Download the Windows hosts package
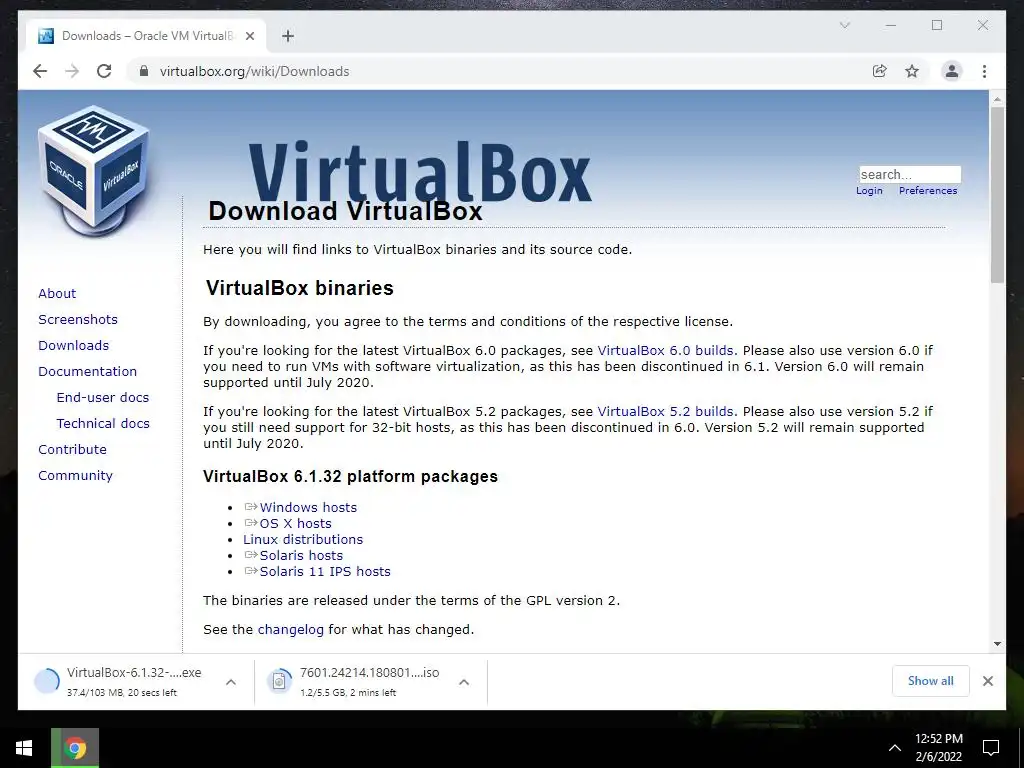The width and height of the screenshot is (1024, 768). [308, 507]
